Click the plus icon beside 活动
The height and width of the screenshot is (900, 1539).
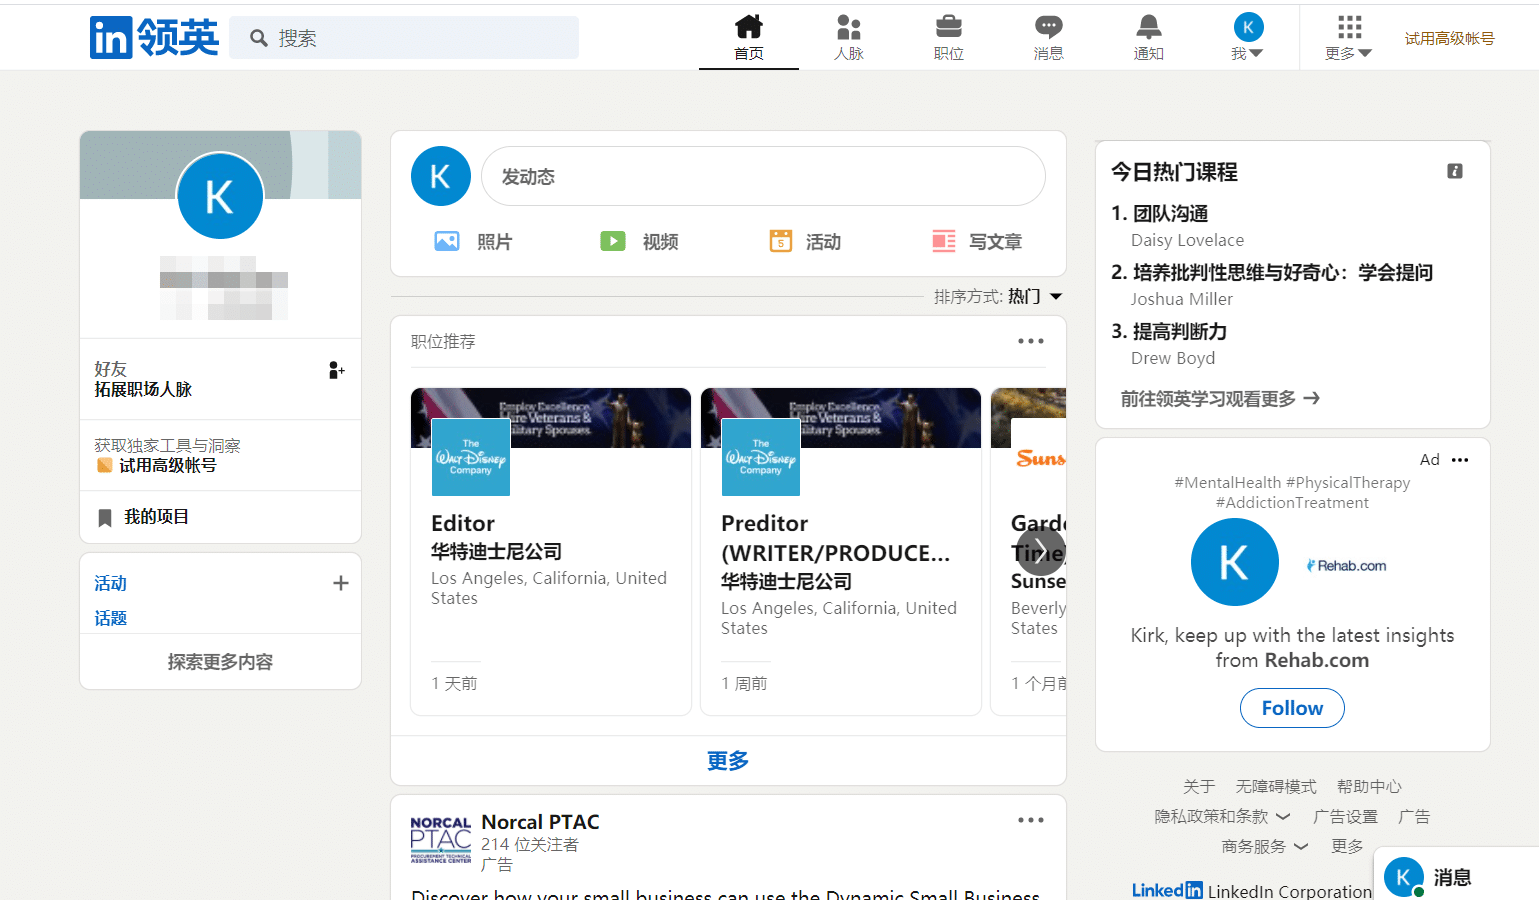tap(341, 583)
